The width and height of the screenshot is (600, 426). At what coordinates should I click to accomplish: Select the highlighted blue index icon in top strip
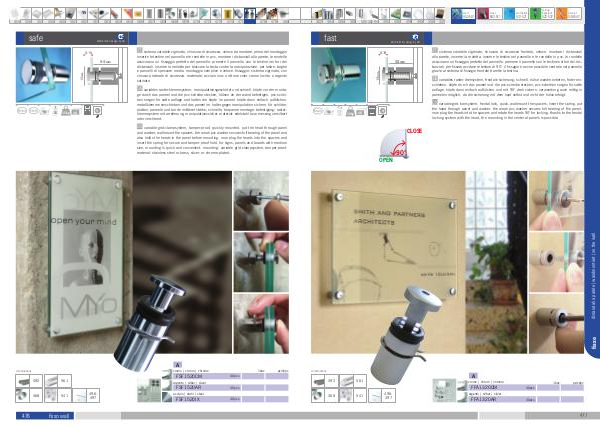pos(249,15)
